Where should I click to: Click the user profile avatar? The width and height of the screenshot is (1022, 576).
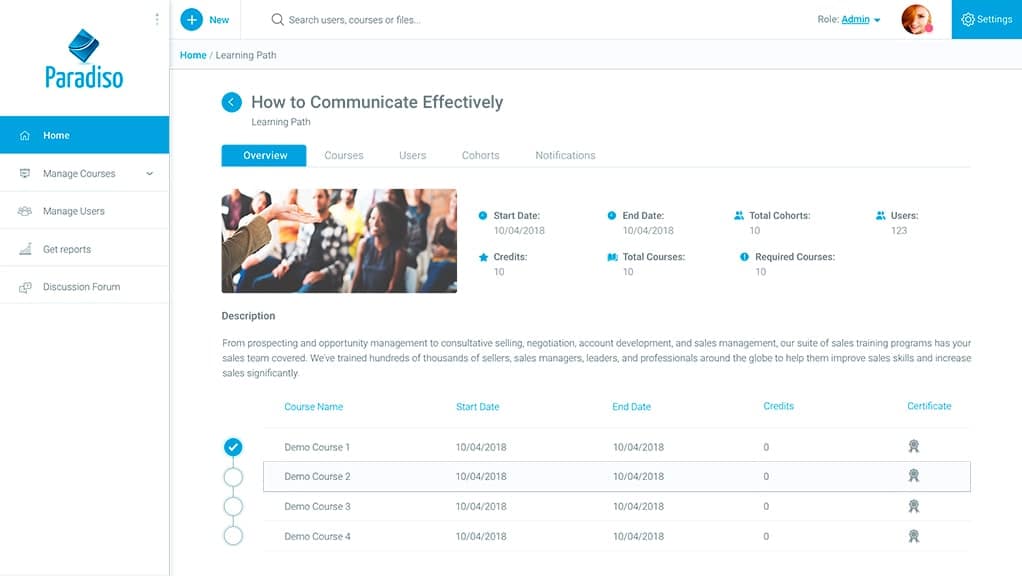[916, 20]
